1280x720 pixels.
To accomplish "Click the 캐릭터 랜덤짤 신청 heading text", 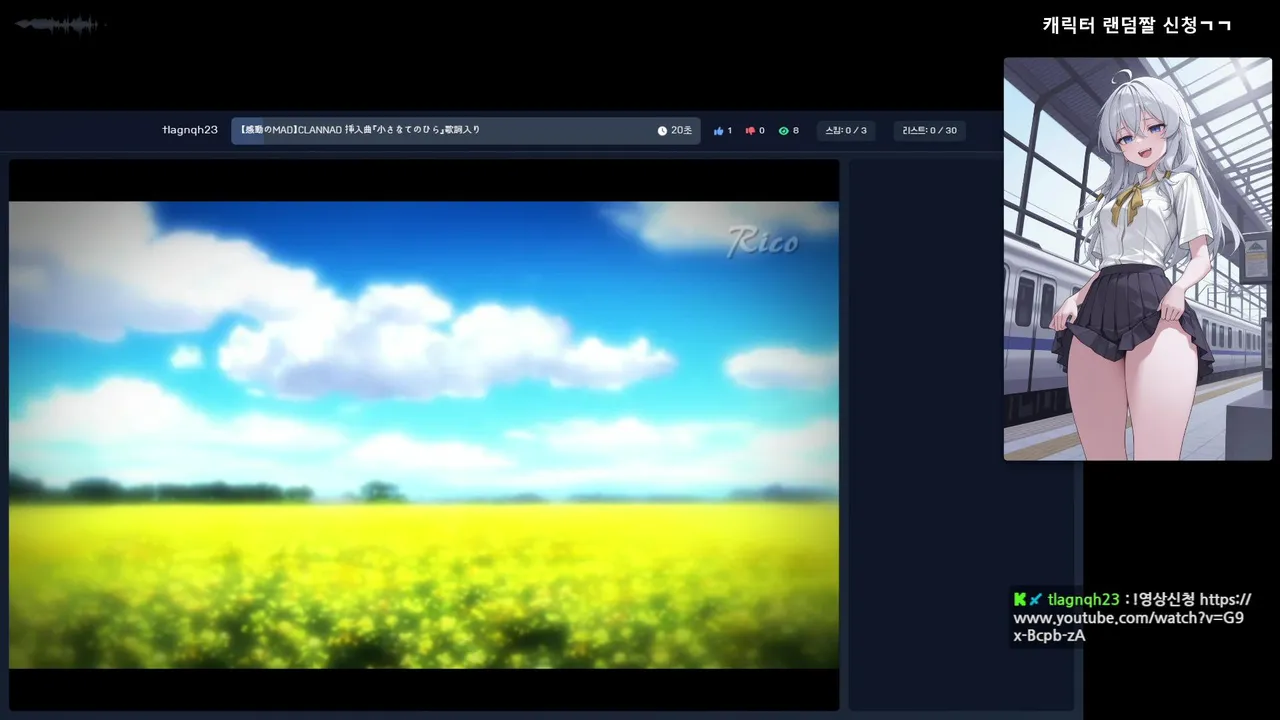I will 1137,26.
